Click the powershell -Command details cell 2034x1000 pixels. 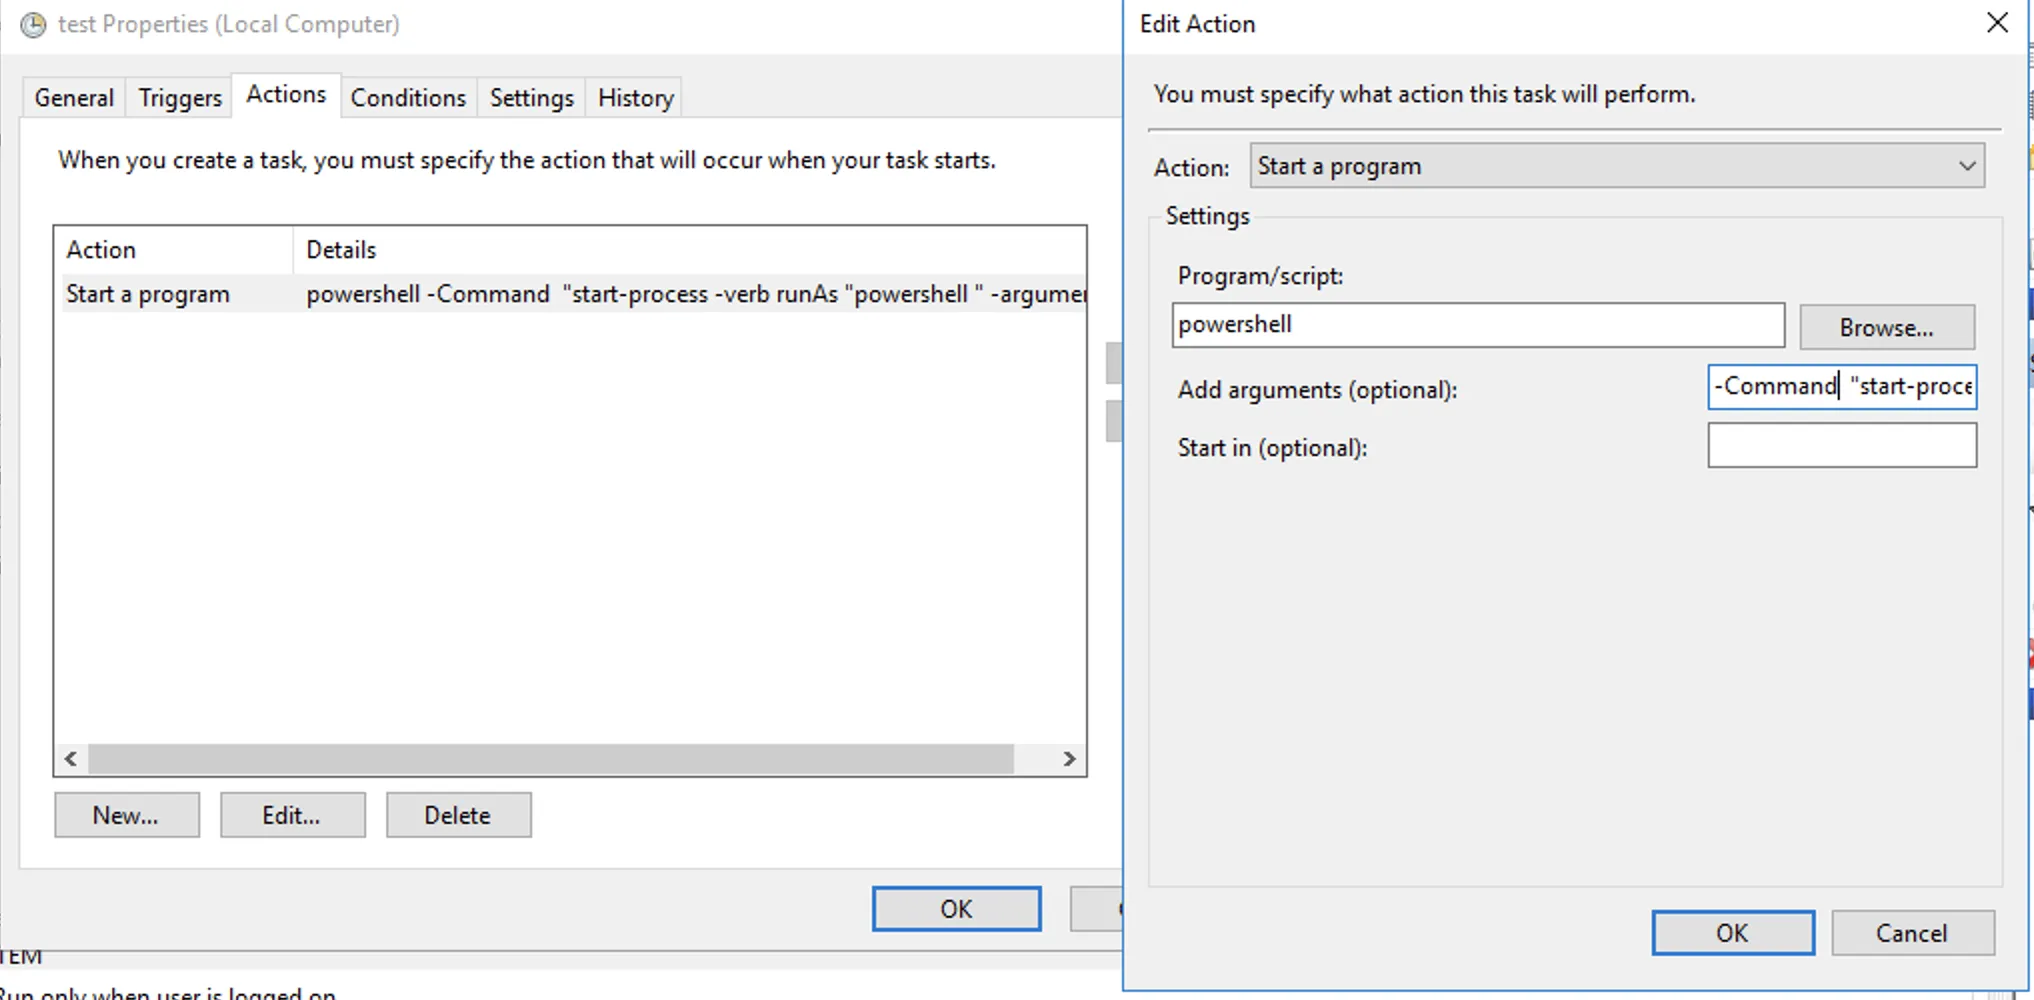695,294
